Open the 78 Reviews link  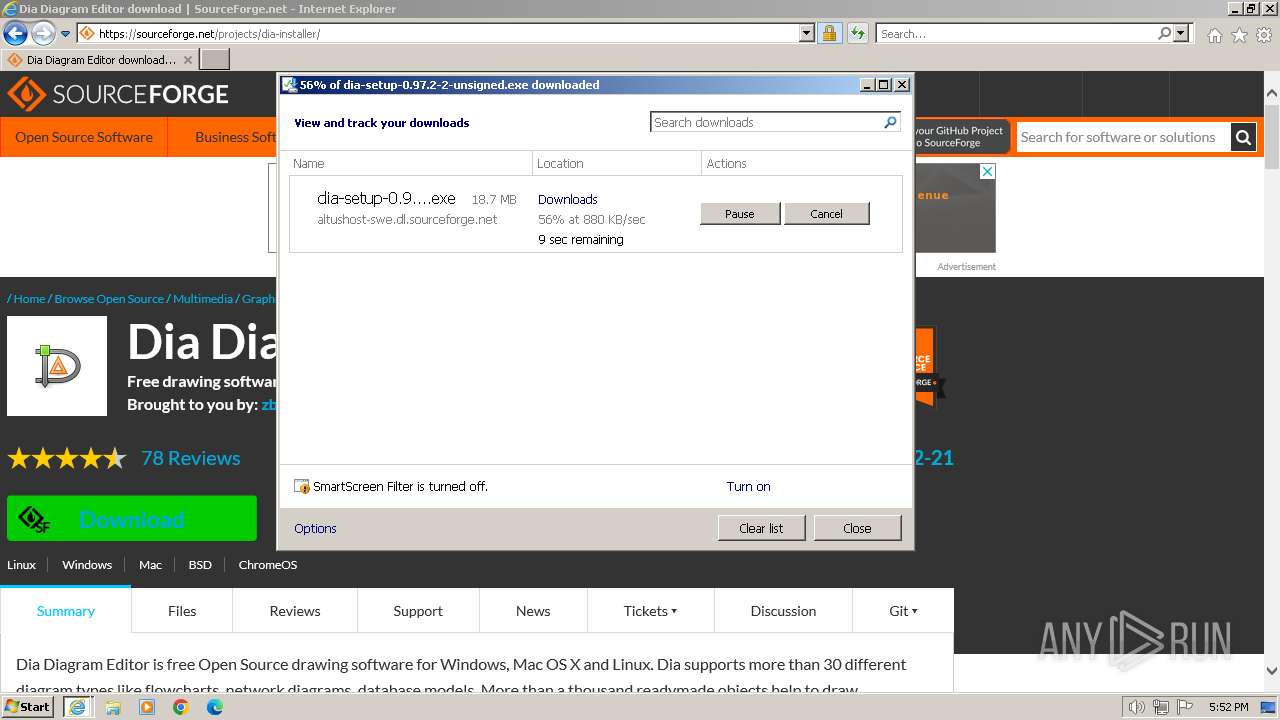190,458
